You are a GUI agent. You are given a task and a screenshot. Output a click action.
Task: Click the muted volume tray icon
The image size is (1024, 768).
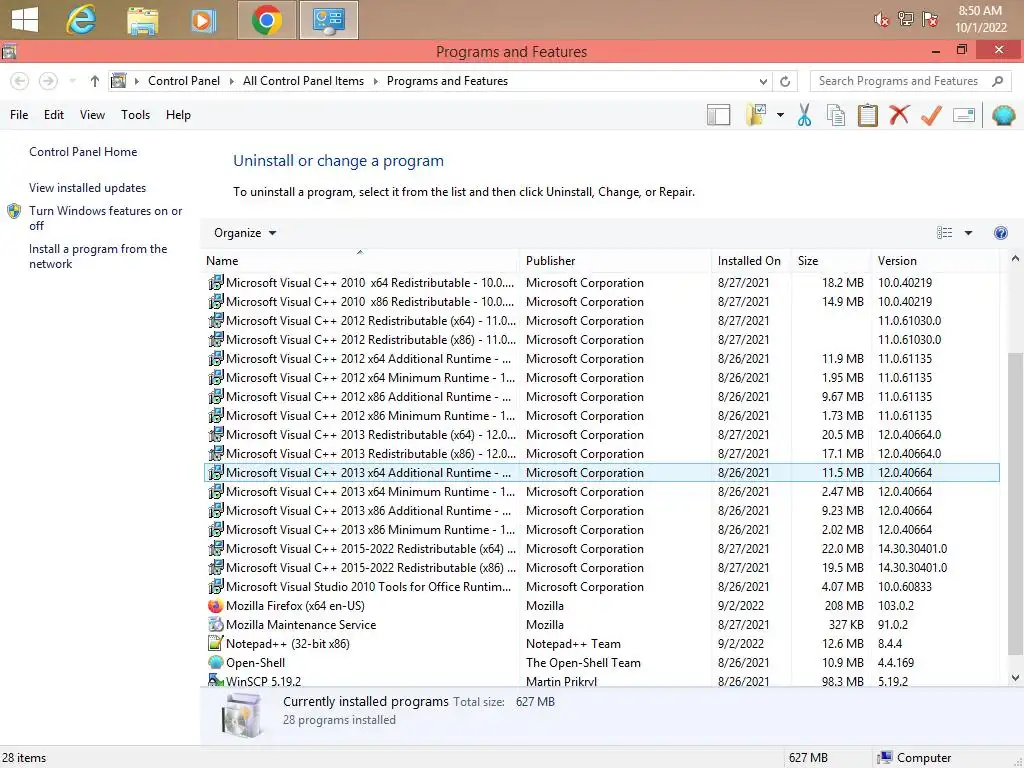click(882, 20)
